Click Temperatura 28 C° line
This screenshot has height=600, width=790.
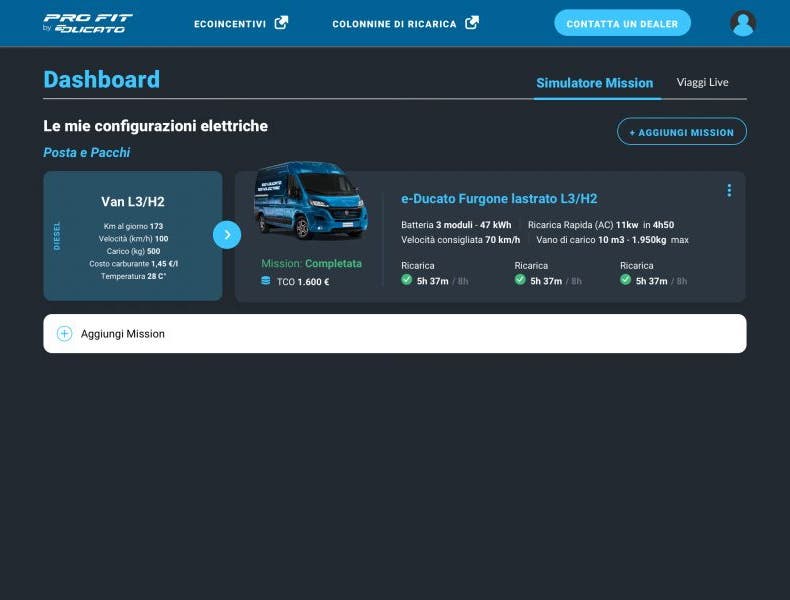point(133,276)
